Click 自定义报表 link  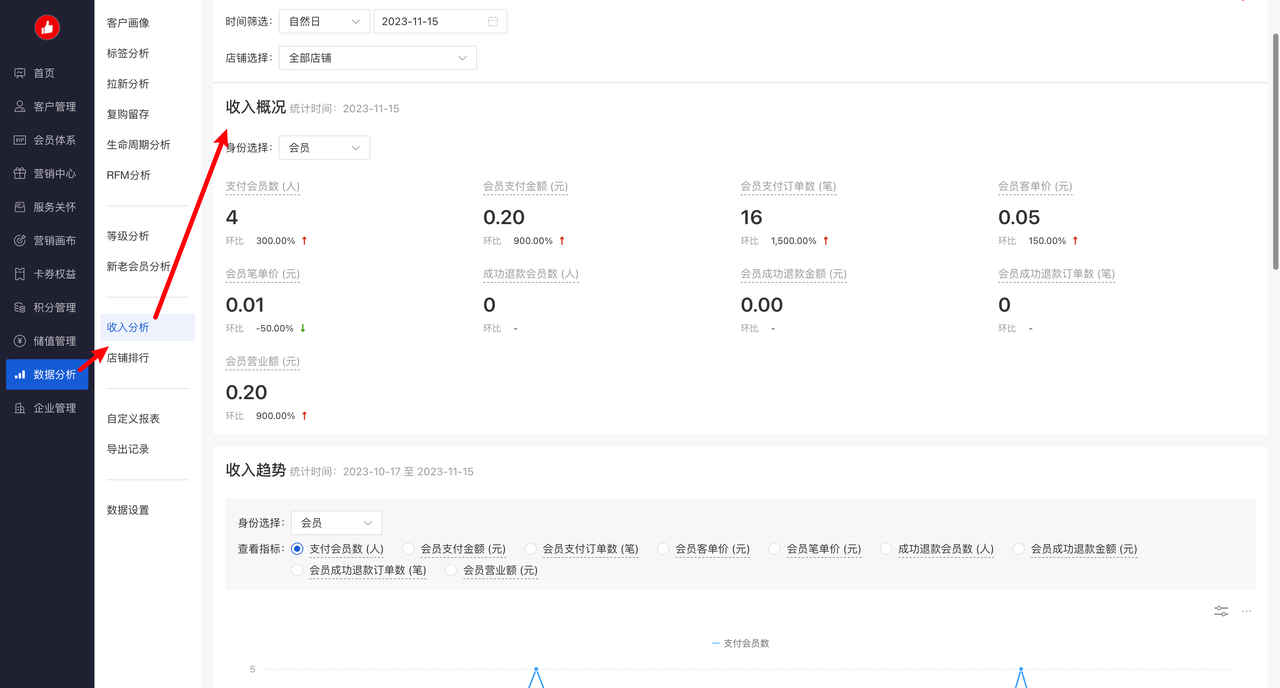tap(133, 419)
